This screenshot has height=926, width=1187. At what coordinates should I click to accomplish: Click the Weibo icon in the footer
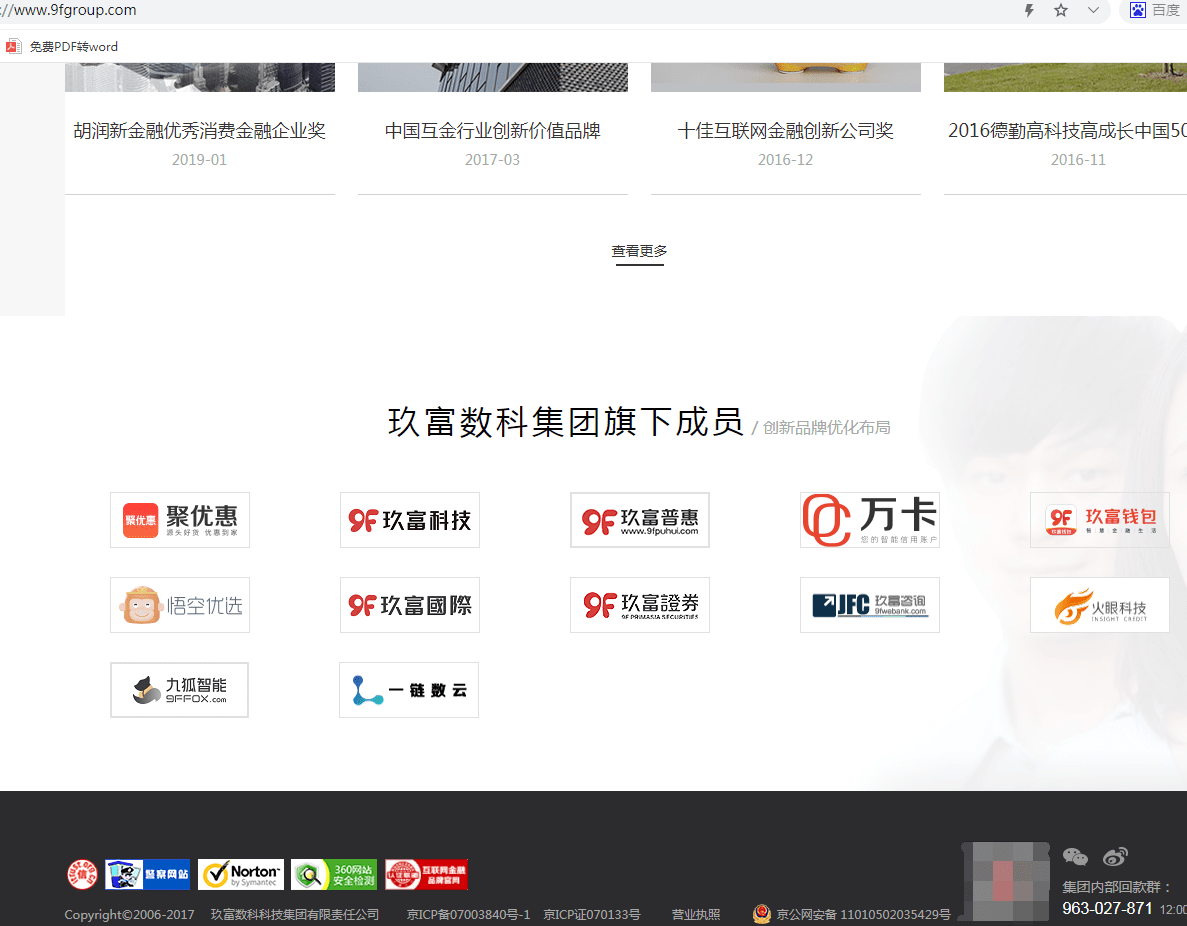pos(1115,856)
